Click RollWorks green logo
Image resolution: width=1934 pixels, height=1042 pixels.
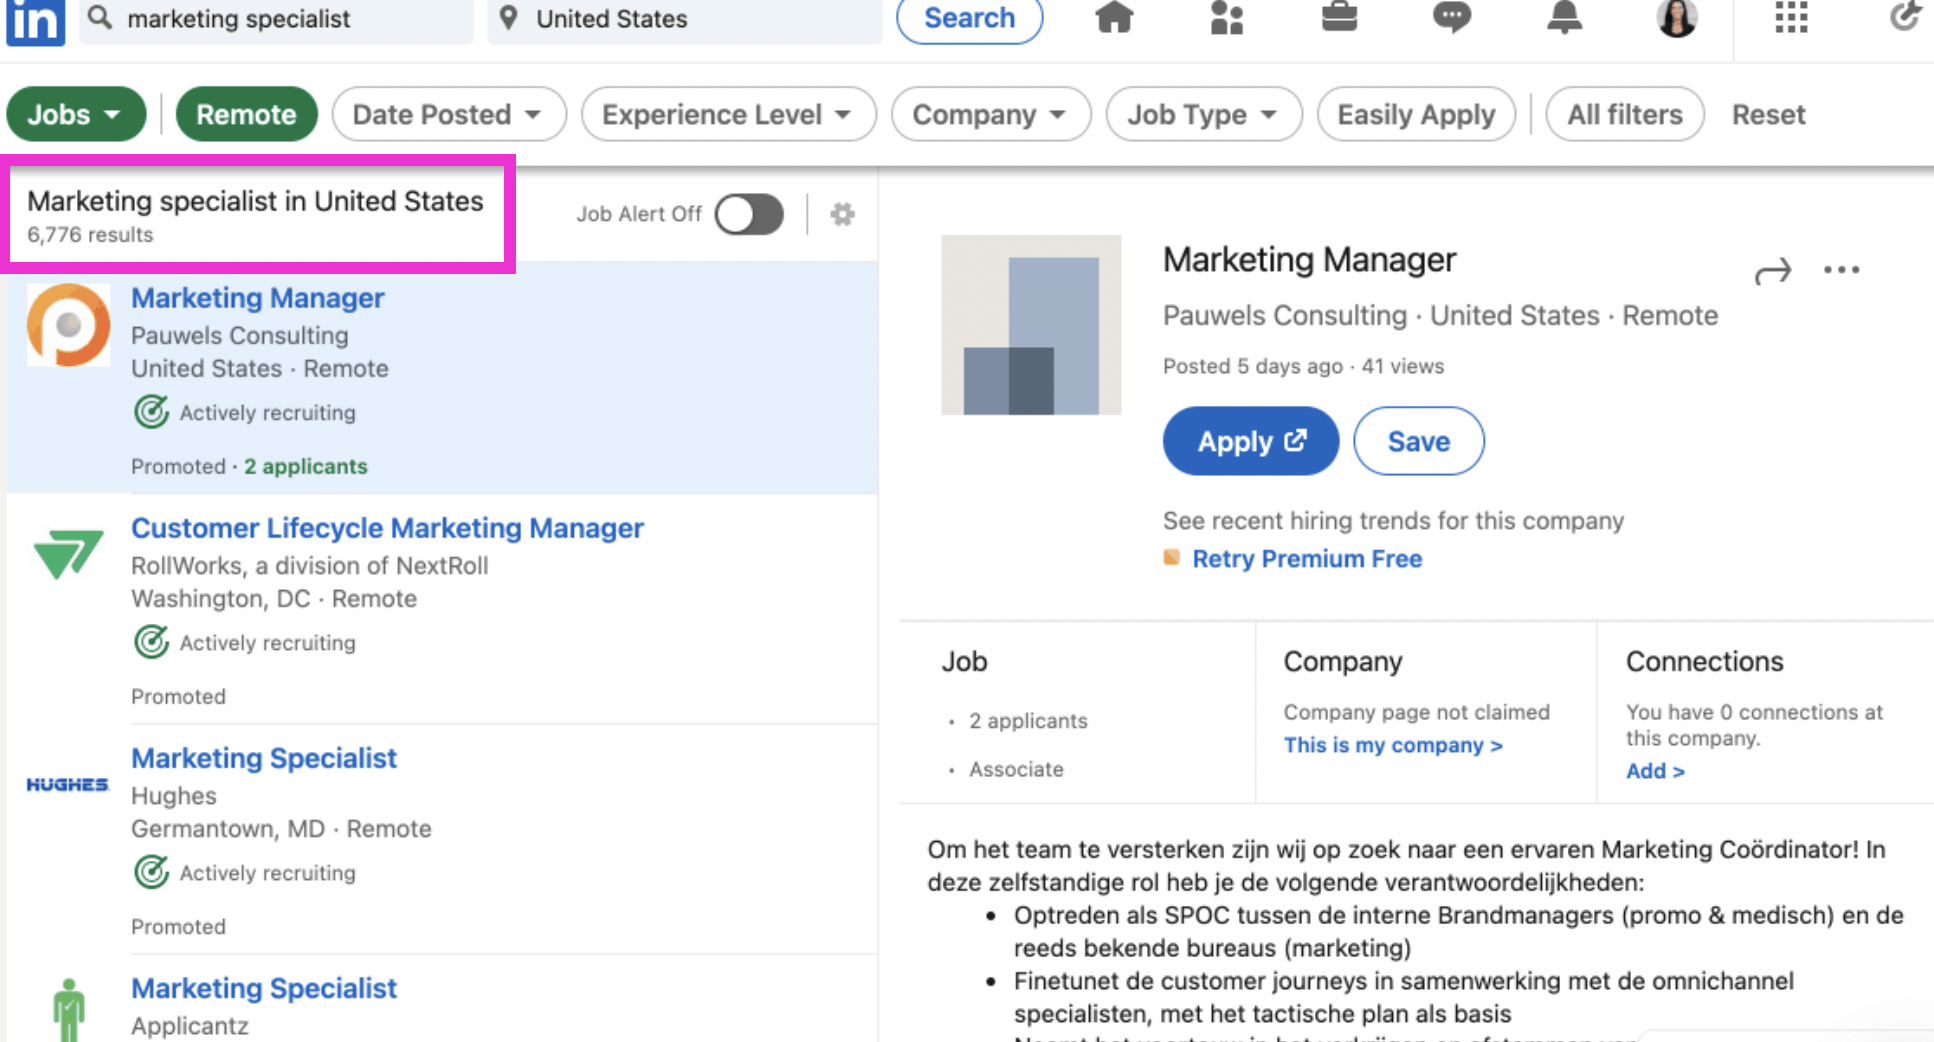tap(68, 554)
